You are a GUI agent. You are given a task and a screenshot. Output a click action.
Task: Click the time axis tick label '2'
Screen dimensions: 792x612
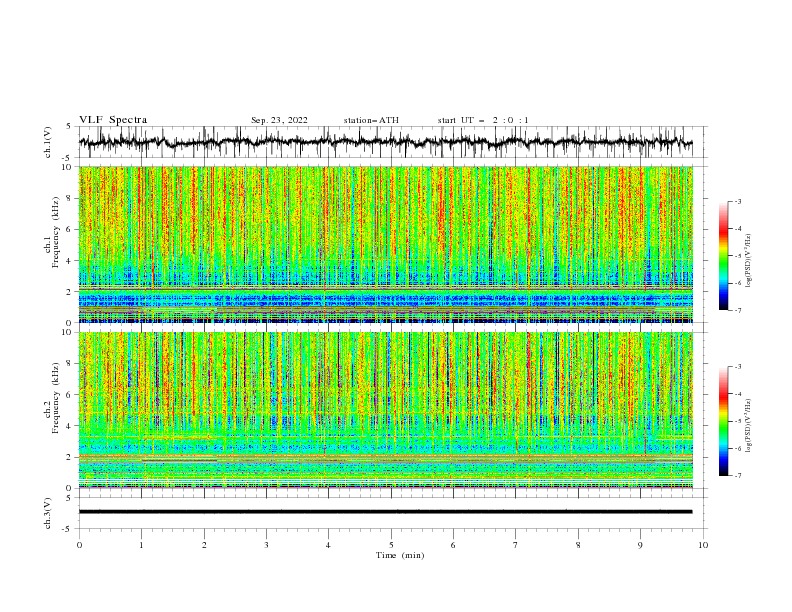click(x=204, y=545)
